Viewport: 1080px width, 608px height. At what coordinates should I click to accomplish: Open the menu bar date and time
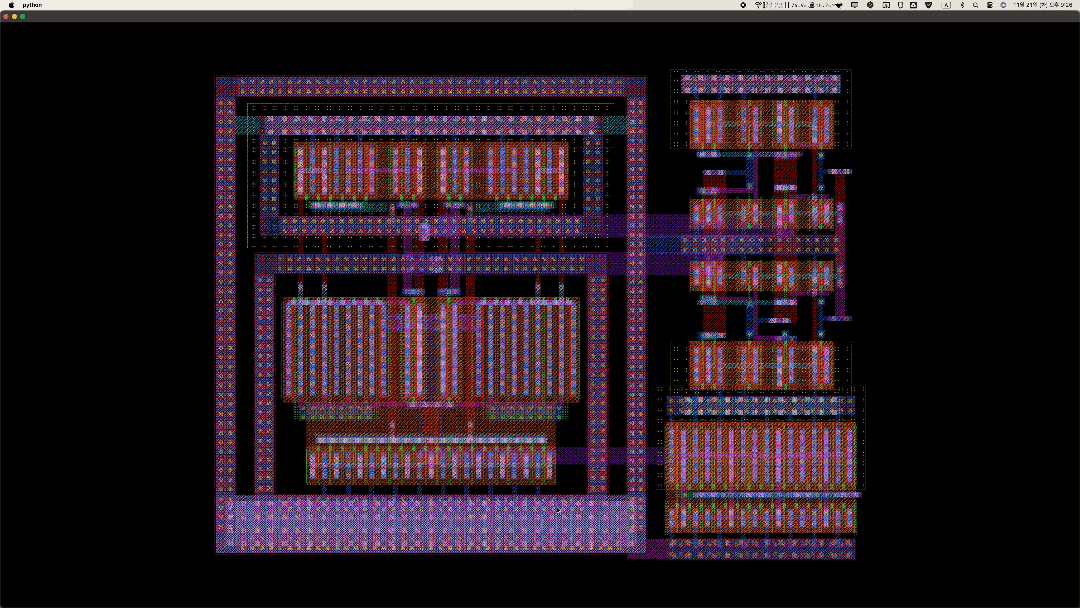(x=1043, y=5)
